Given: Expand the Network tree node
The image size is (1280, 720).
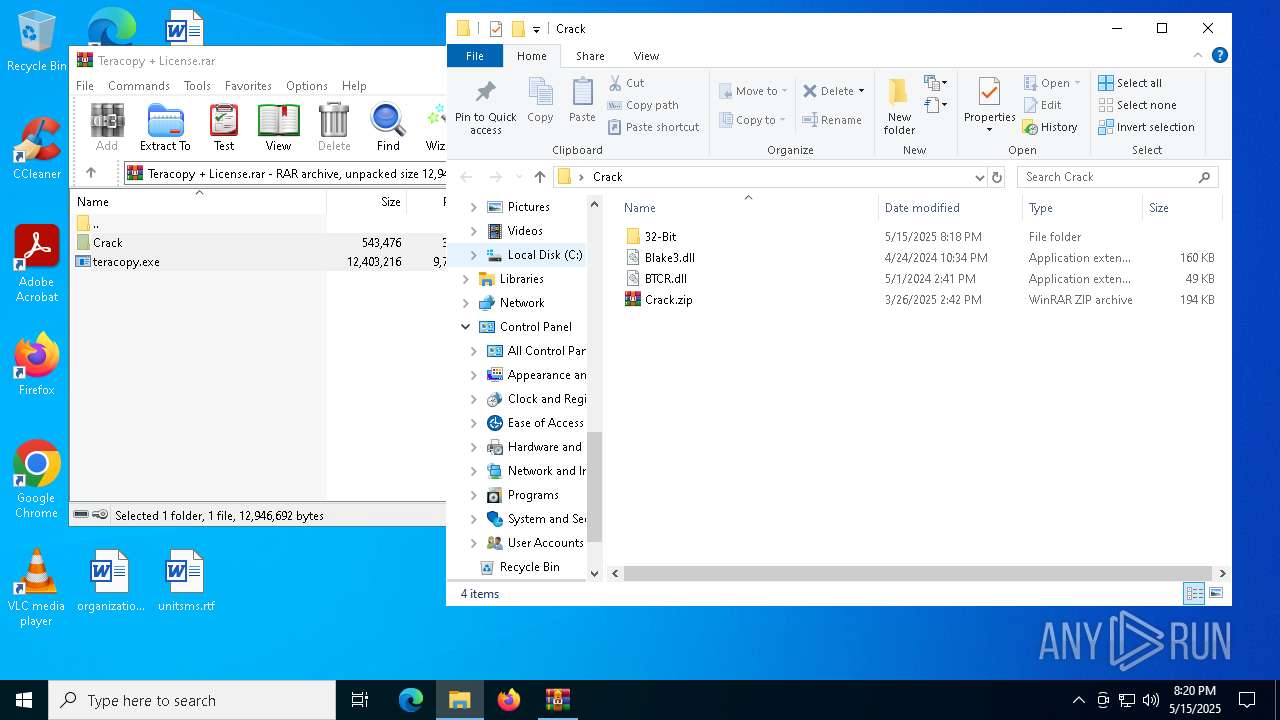Looking at the screenshot, I should (465, 303).
